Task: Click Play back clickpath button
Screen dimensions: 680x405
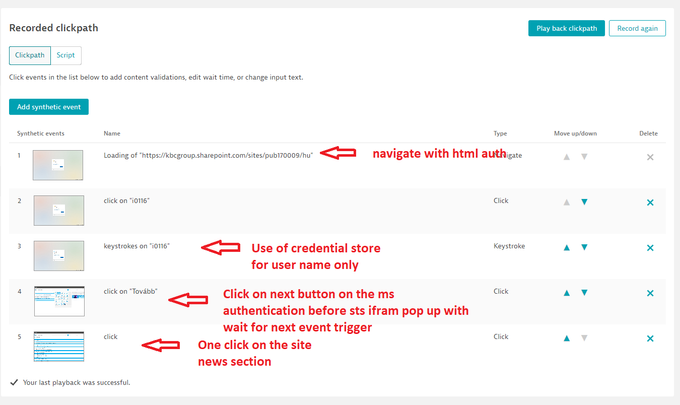Action: (566, 28)
